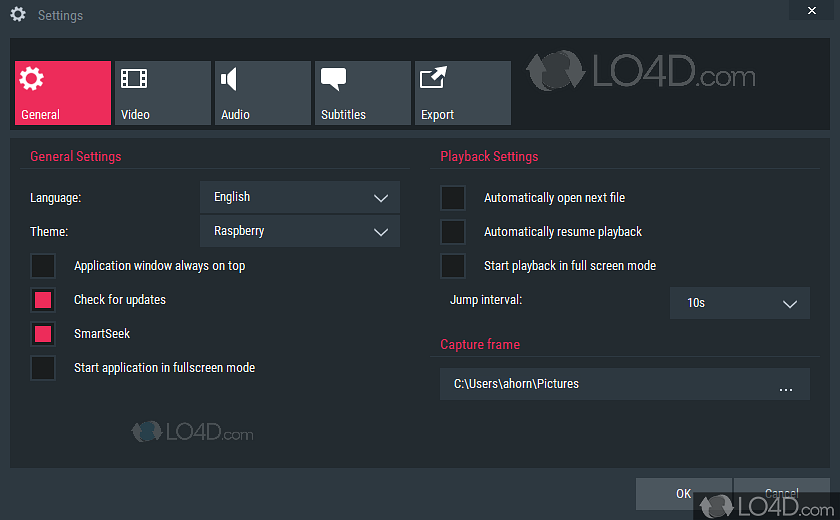Tick Start playback in full screen mode
Image resolution: width=840 pixels, height=520 pixels.
point(453,266)
